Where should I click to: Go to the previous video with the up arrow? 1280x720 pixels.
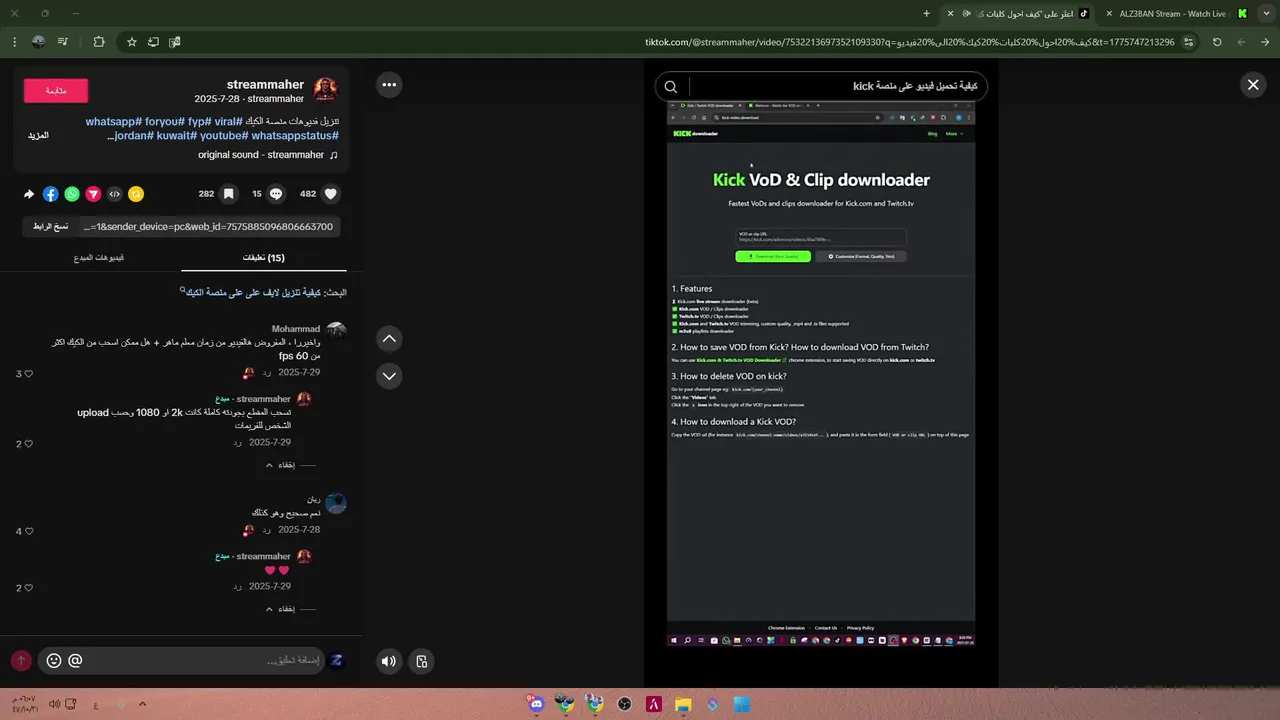[389, 339]
